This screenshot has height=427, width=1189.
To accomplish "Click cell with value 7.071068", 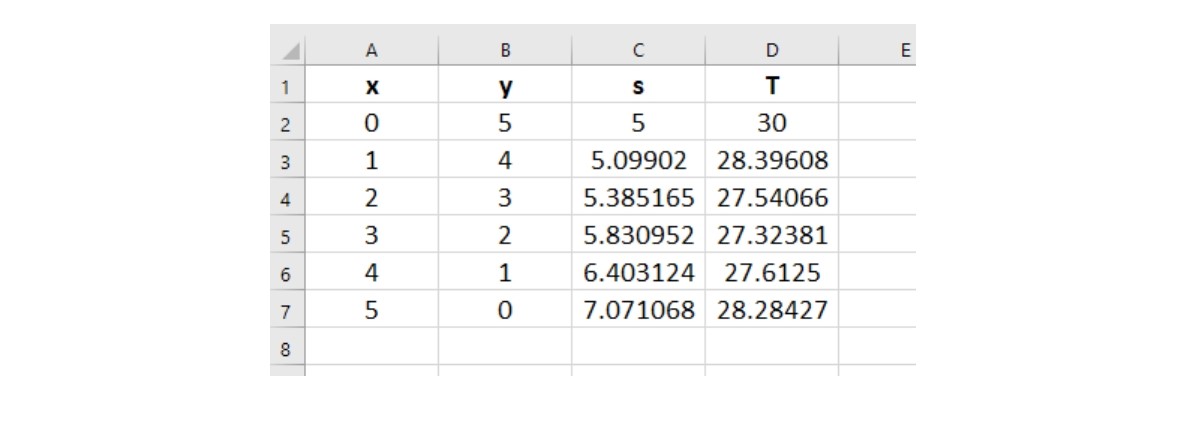I will [638, 311].
